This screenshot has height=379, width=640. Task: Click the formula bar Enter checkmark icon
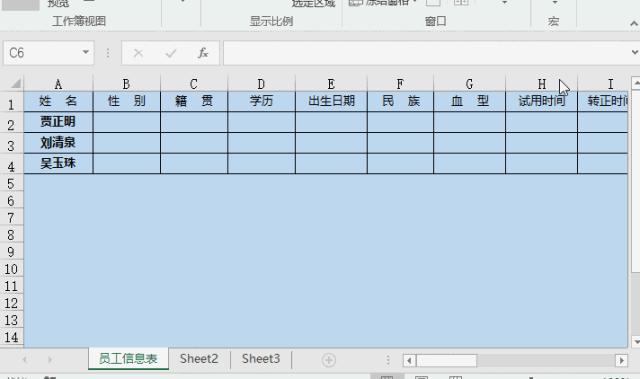[x=171, y=53]
